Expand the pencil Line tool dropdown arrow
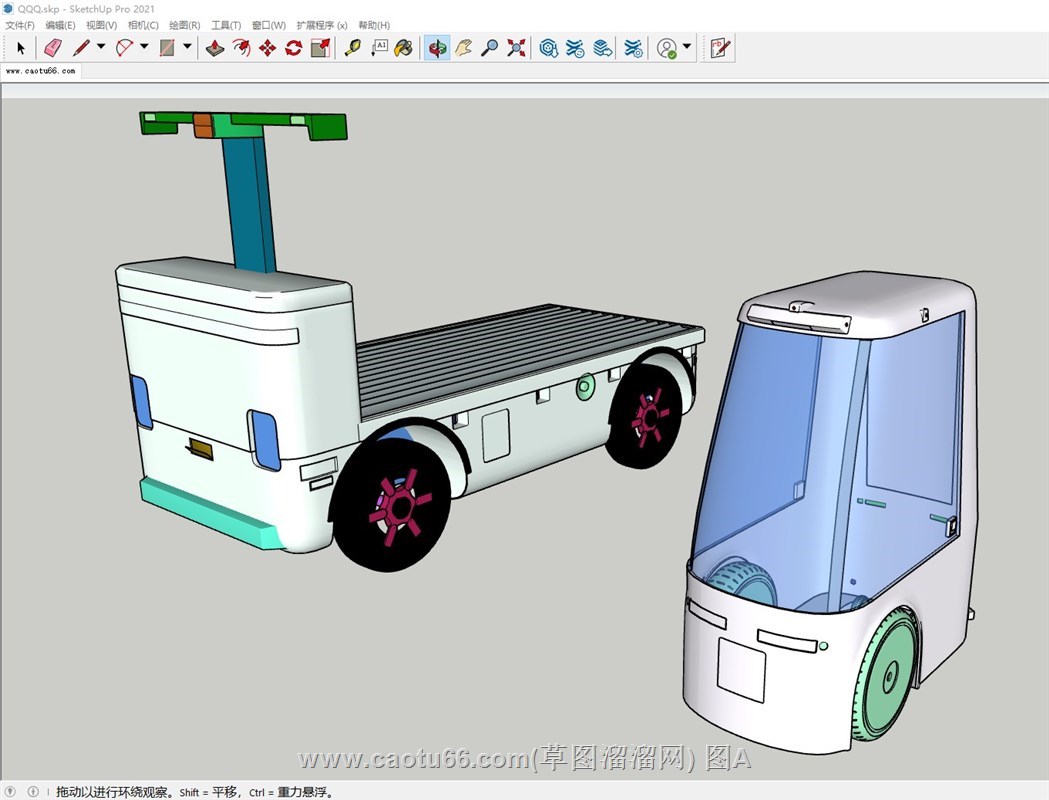The image size is (1049, 800). [101, 47]
